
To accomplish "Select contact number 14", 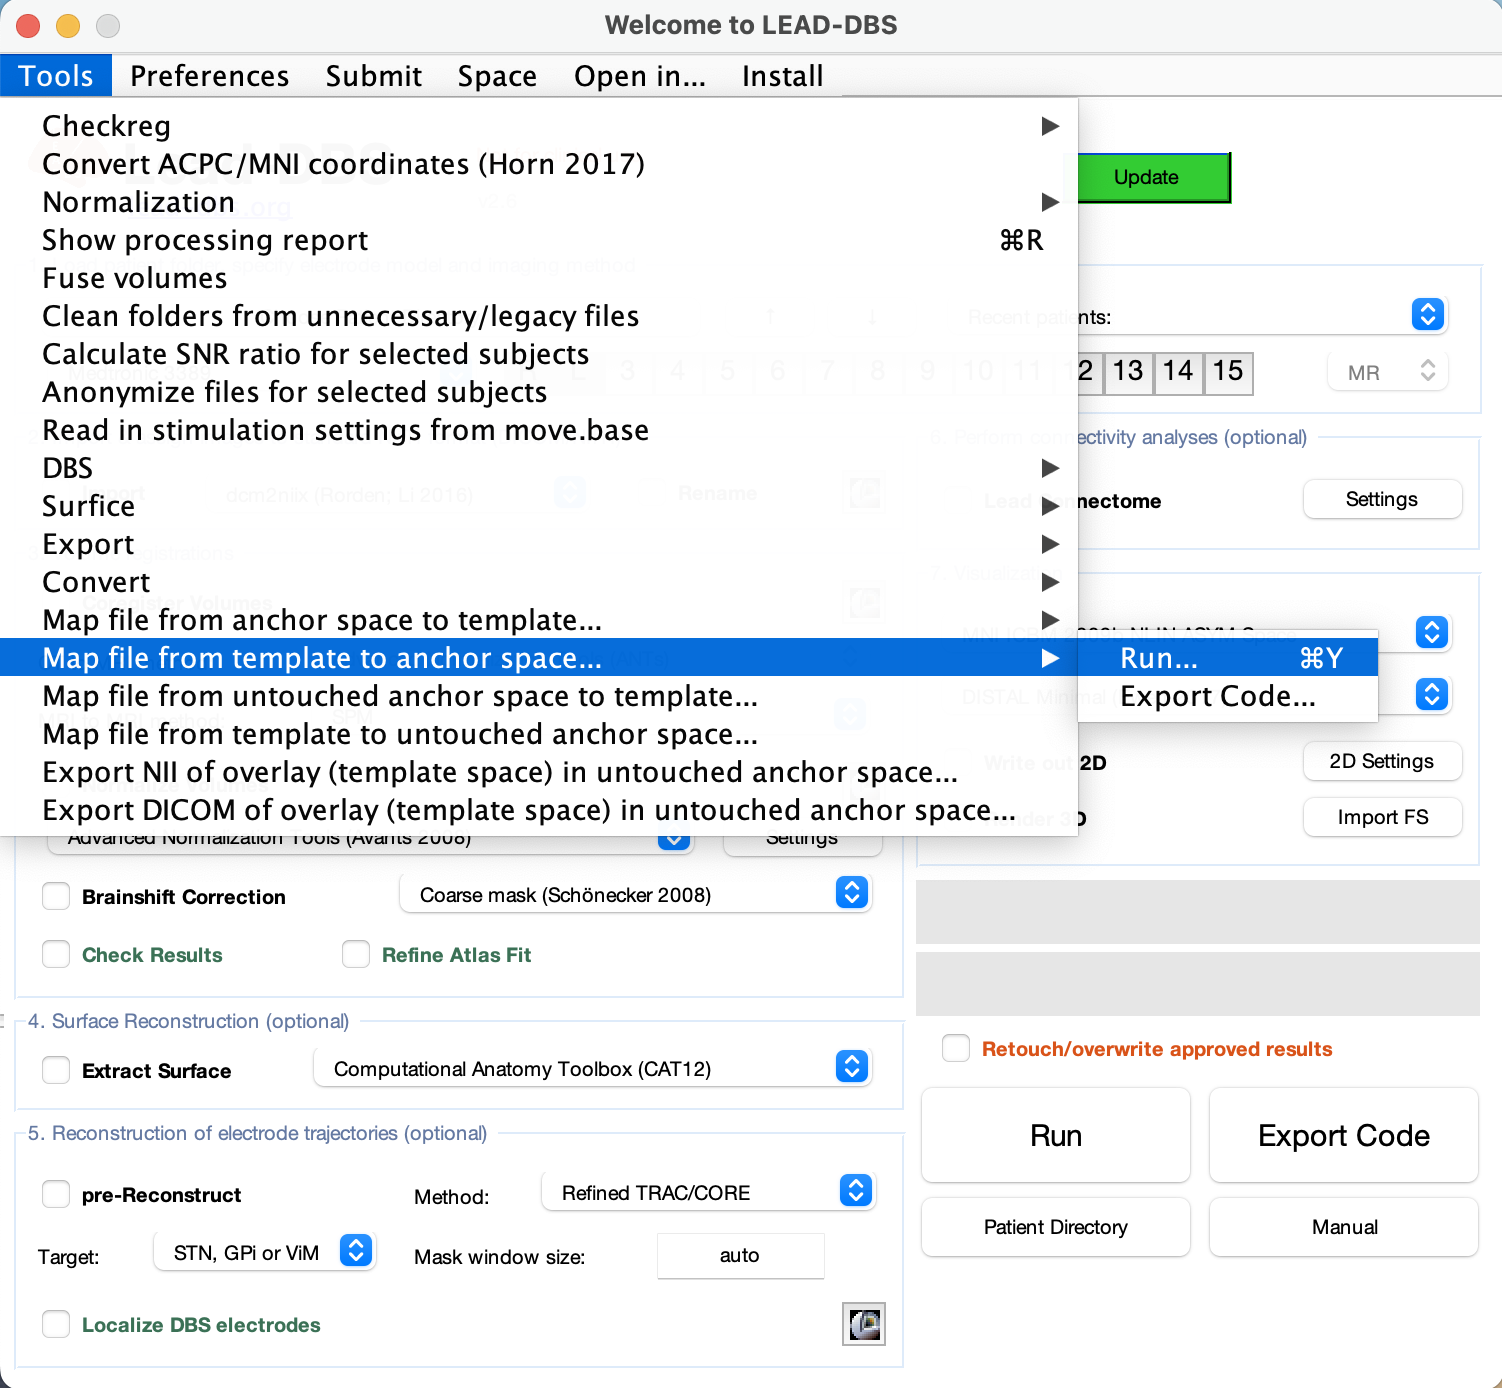I will coord(1178,372).
